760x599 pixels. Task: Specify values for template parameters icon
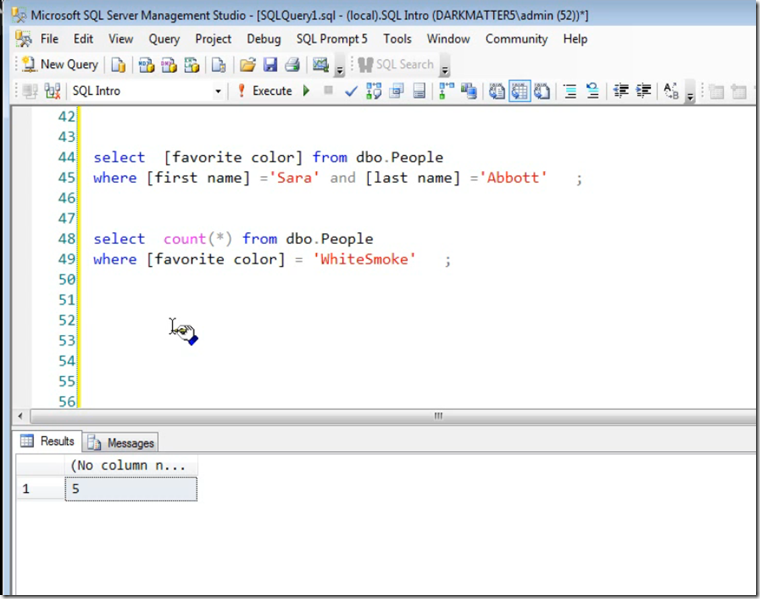pos(671,91)
